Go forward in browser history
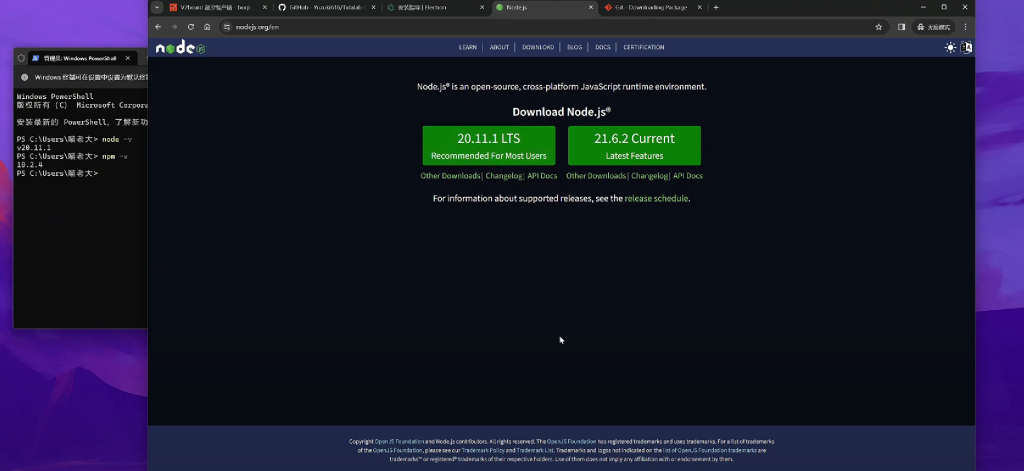This screenshot has width=1024, height=471. pos(174,27)
